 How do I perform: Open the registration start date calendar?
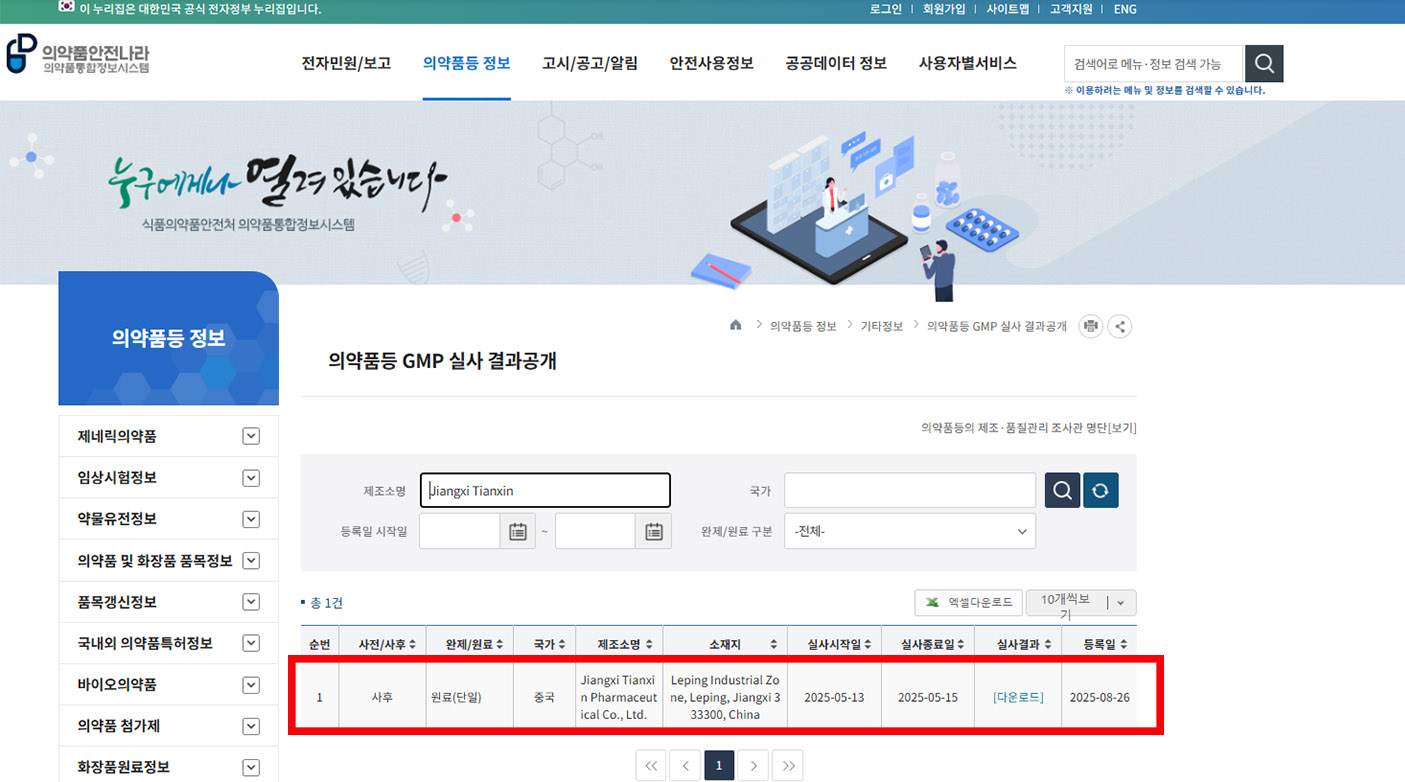517,532
